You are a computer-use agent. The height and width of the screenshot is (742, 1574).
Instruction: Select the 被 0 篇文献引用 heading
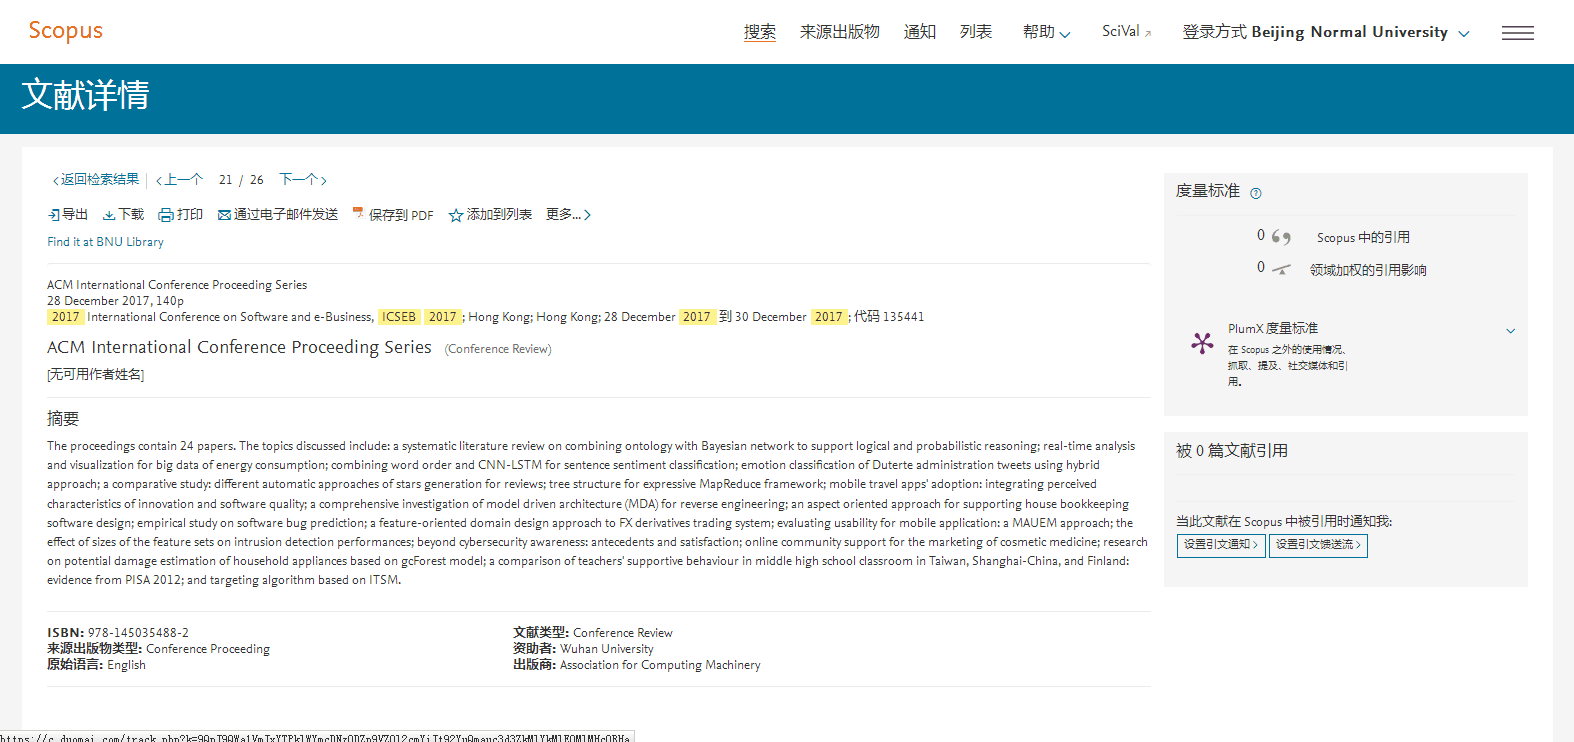pos(1232,451)
